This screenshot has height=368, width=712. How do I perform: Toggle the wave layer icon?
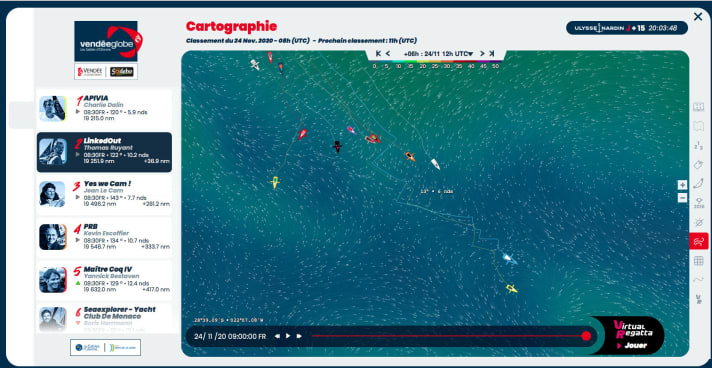698,279
